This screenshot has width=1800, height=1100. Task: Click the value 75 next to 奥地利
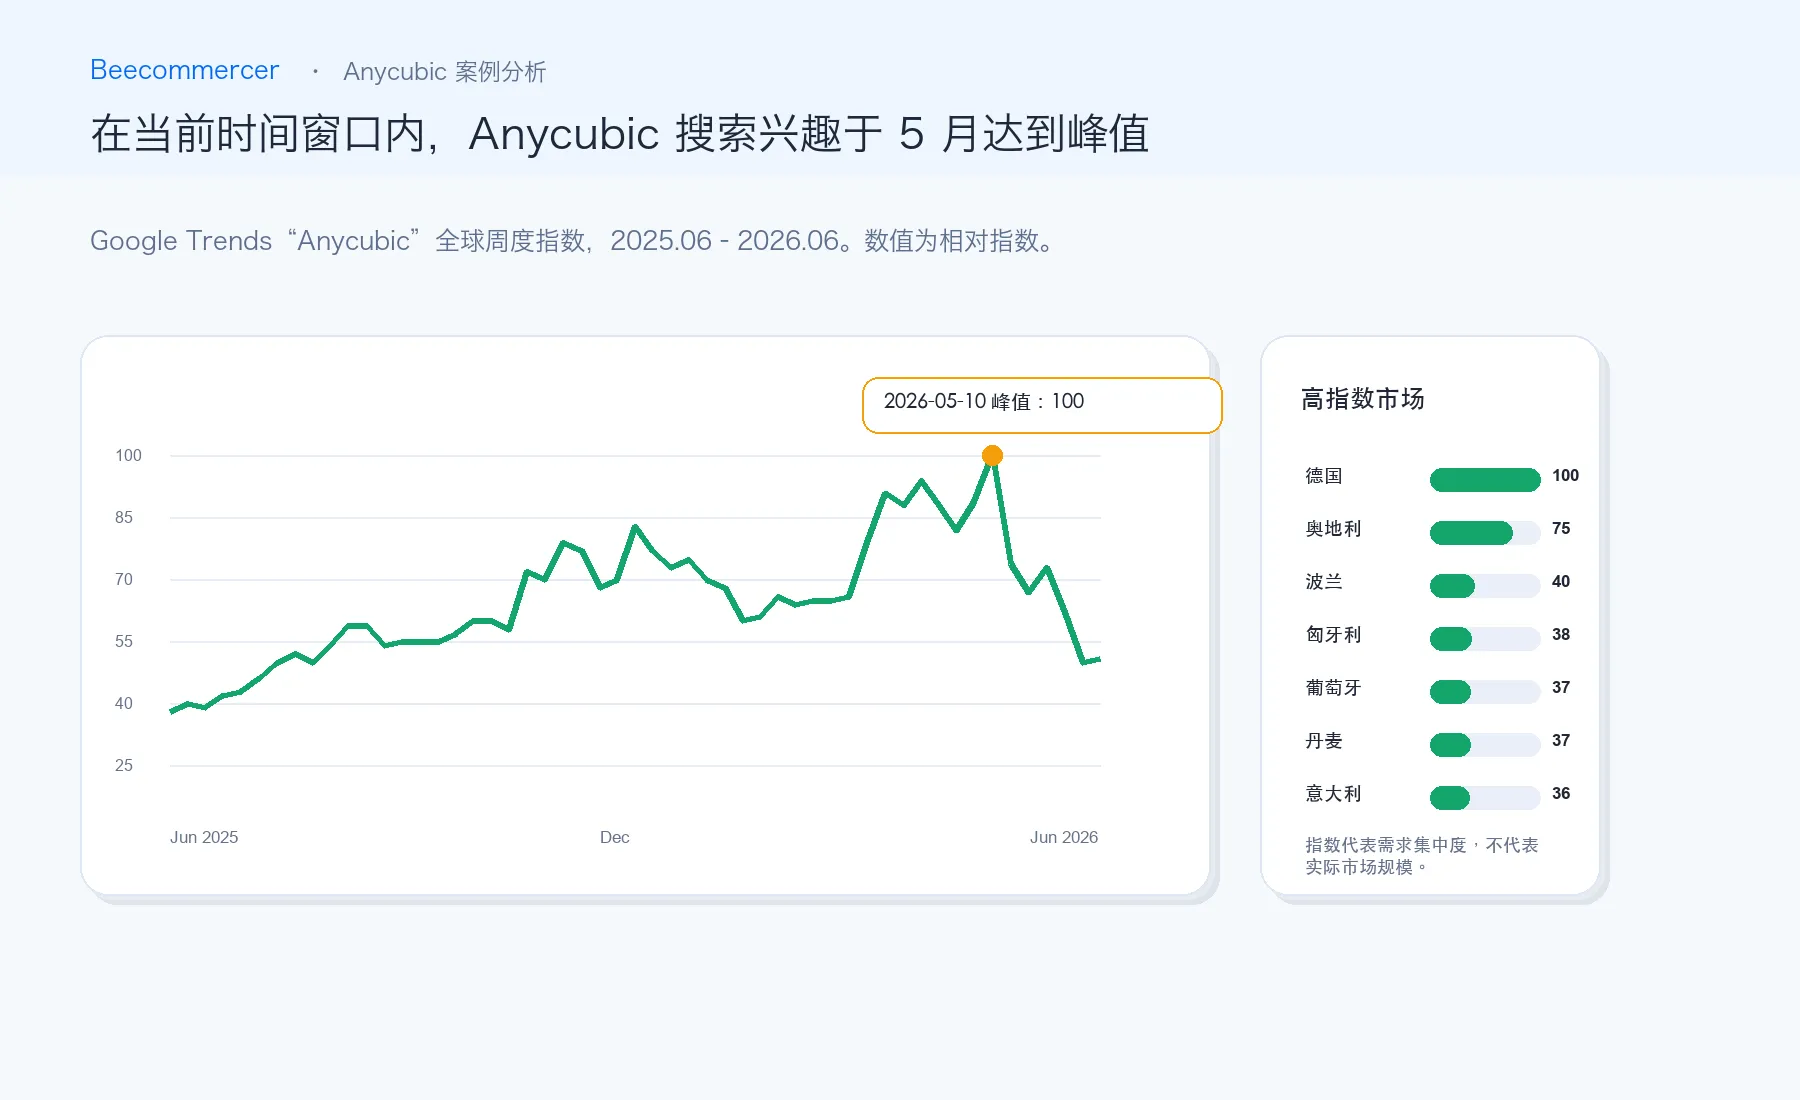click(1561, 528)
